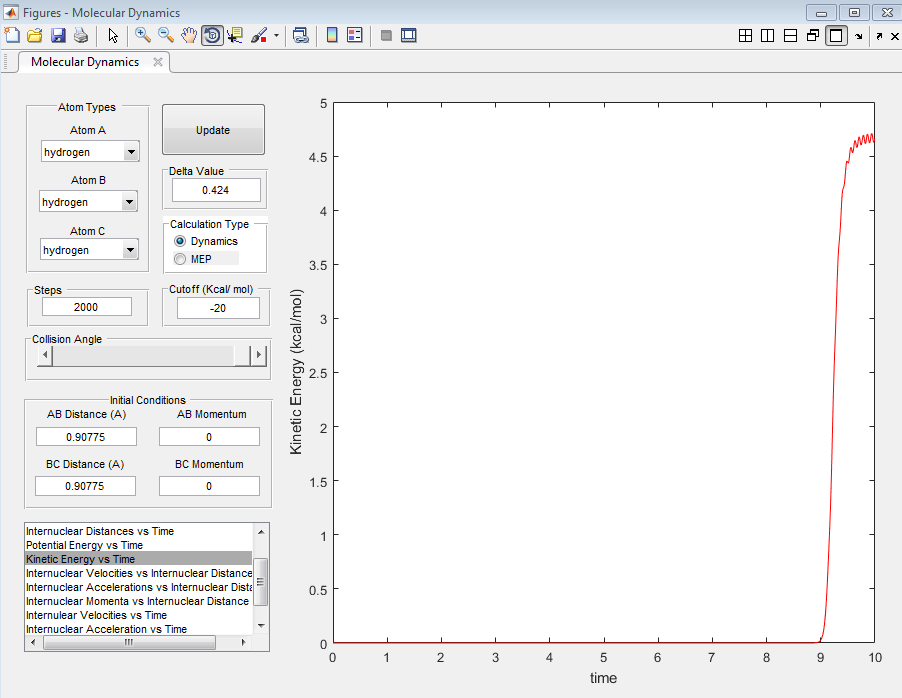
Task: Insert a colorbar from the toolbar
Action: coord(333,35)
